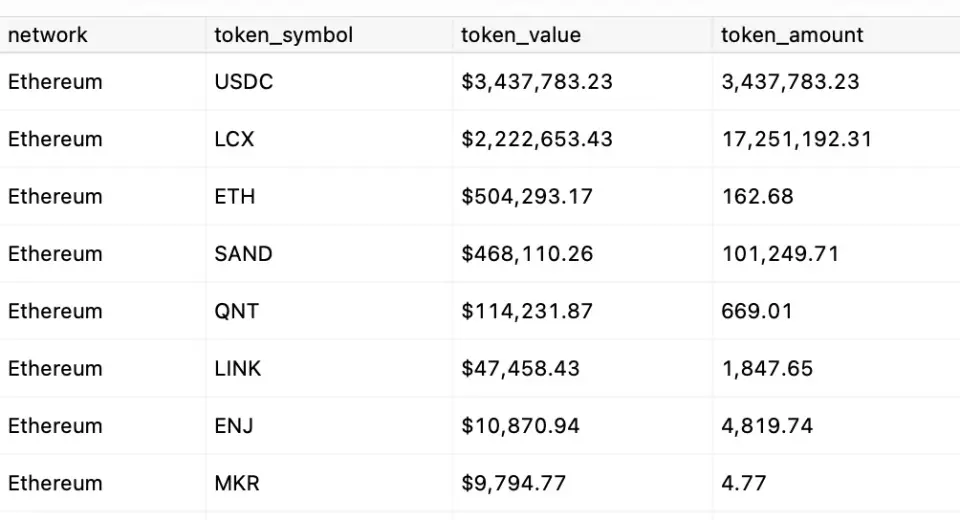
Task: Sort by the token_value column header
Action: click(x=521, y=35)
